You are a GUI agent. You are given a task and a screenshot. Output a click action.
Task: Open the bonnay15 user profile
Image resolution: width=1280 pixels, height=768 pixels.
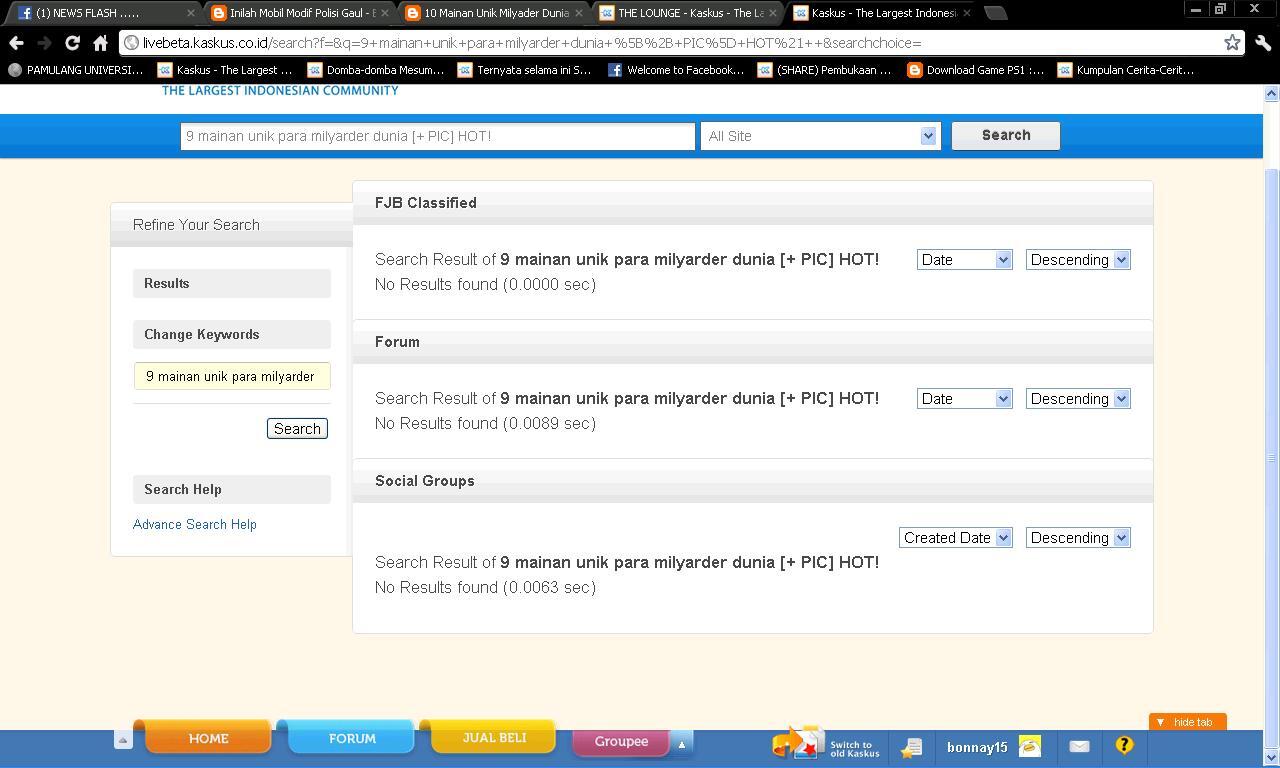click(977, 747)
